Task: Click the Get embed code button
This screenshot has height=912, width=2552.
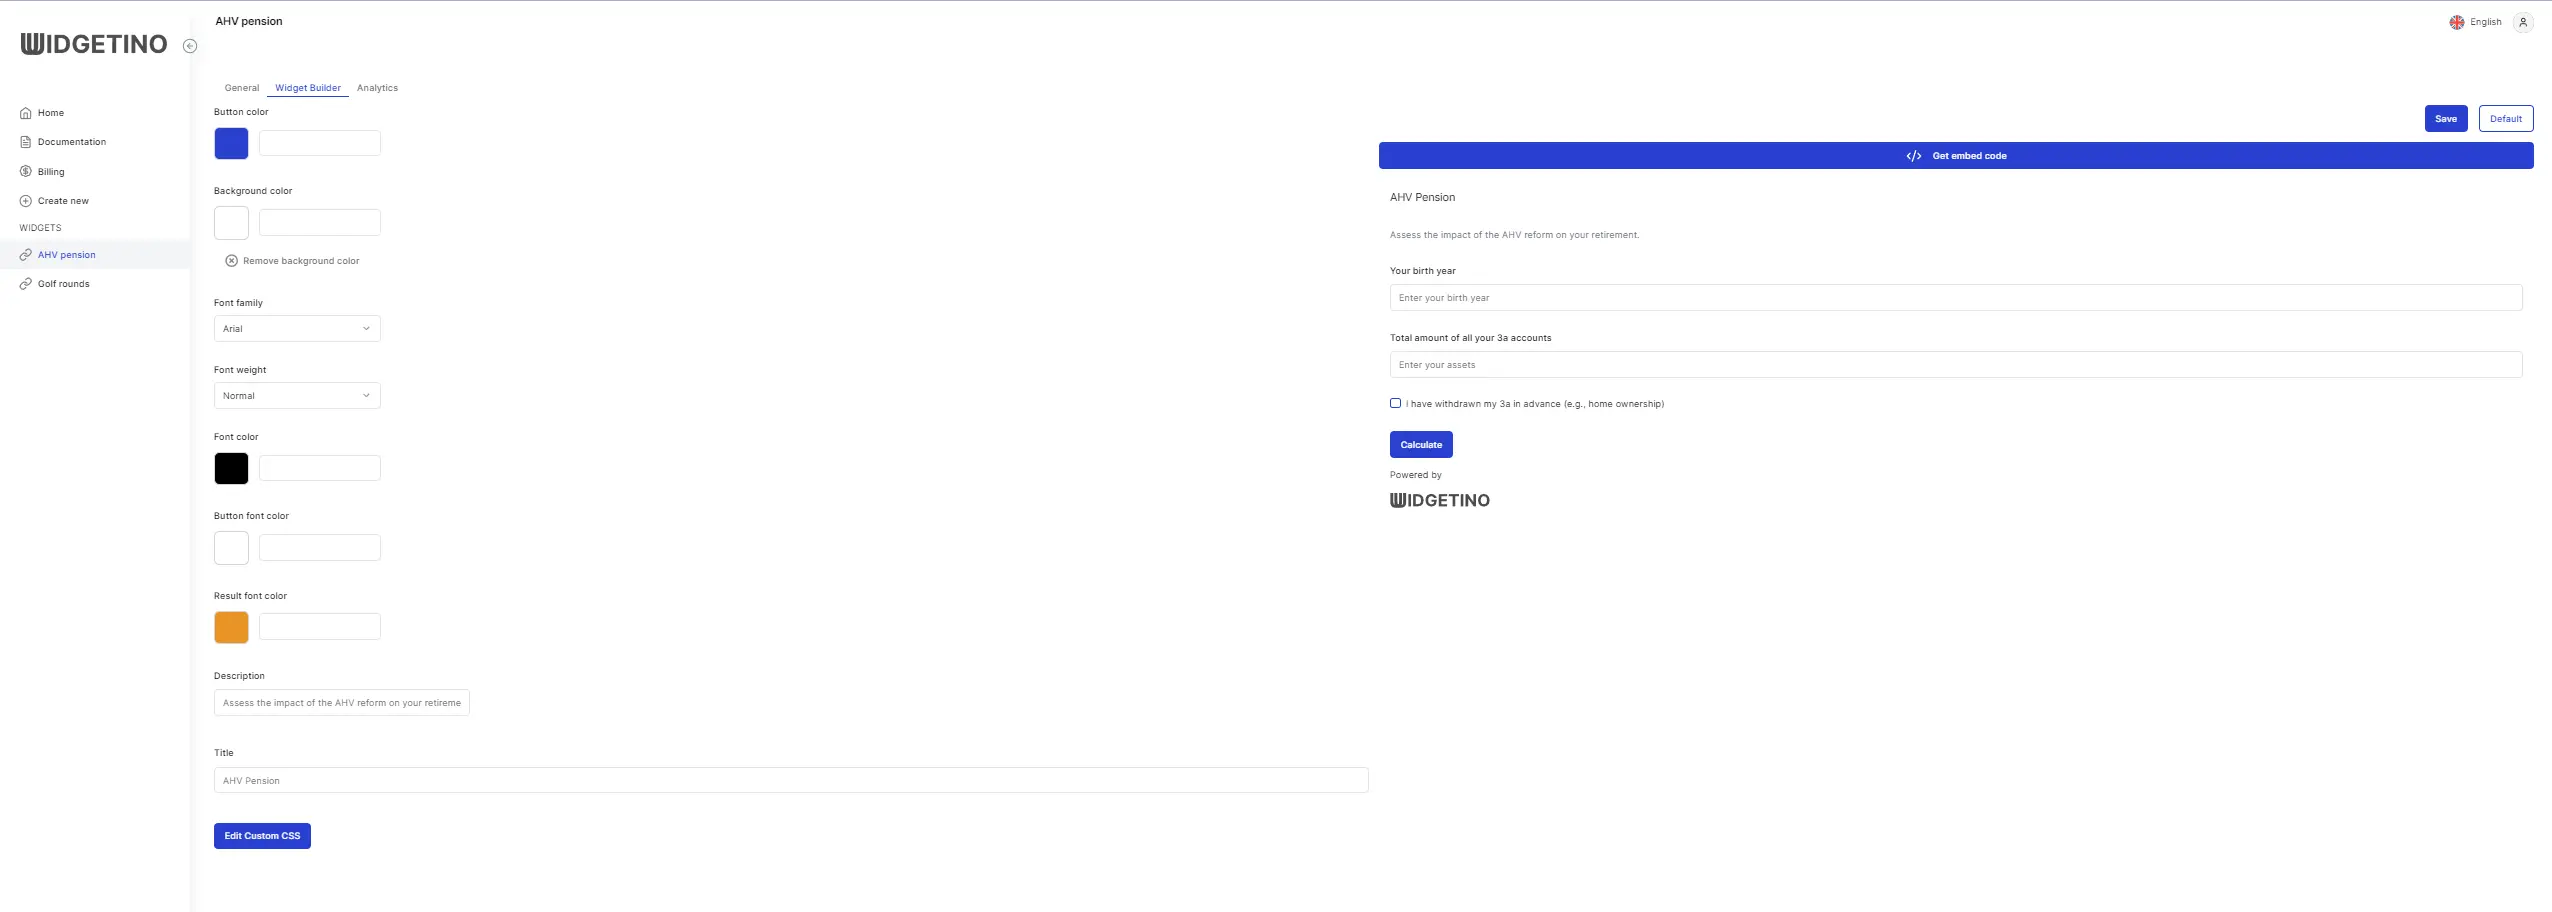Action: point(1955,156)
